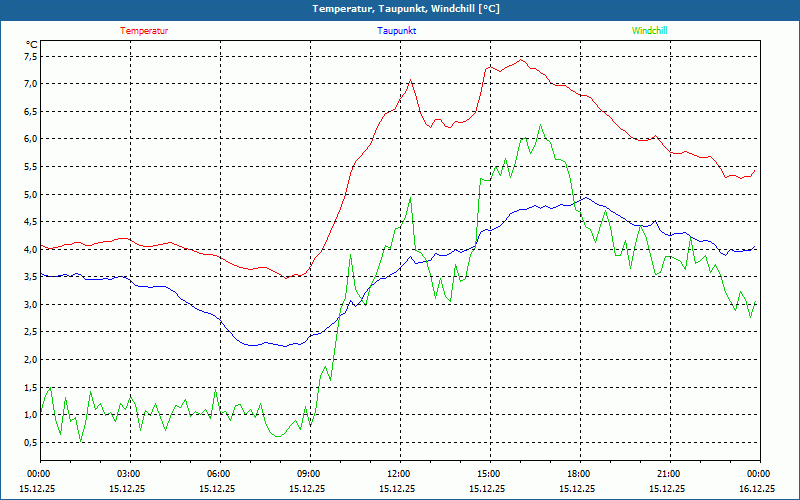Image resolution: width=800 pixels, height=500 pixels.
Task: Click the 03:00 time axis label
Action: [130, 474]
